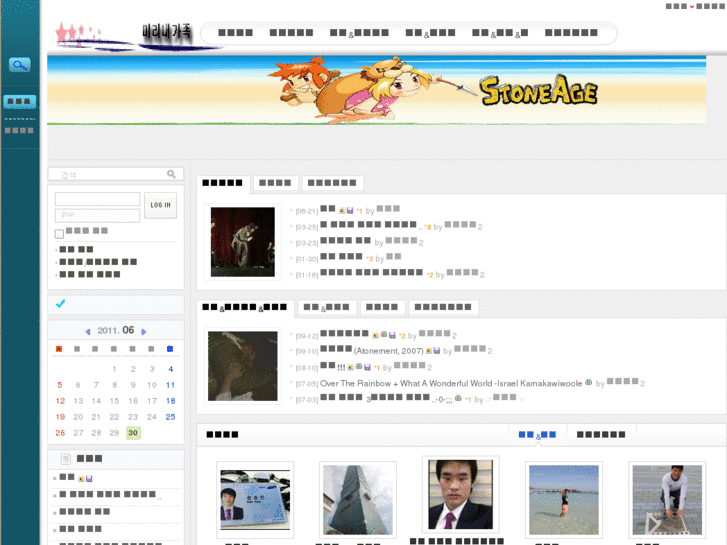Open the post dated 03-23

click(345, 241)
